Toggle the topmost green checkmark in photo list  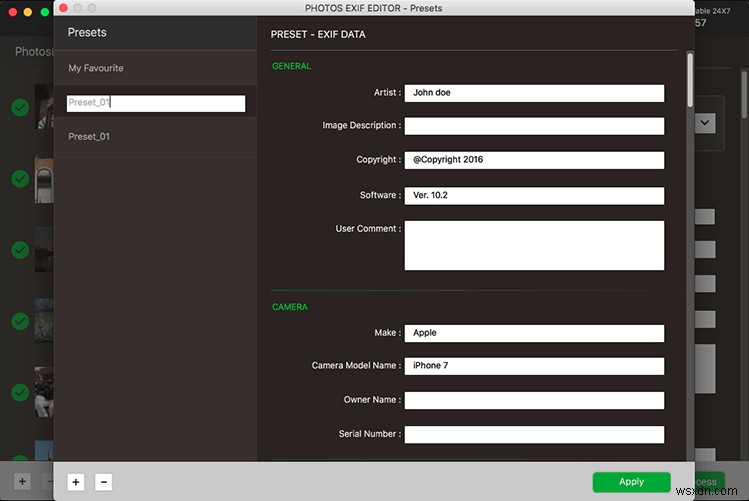19,107
